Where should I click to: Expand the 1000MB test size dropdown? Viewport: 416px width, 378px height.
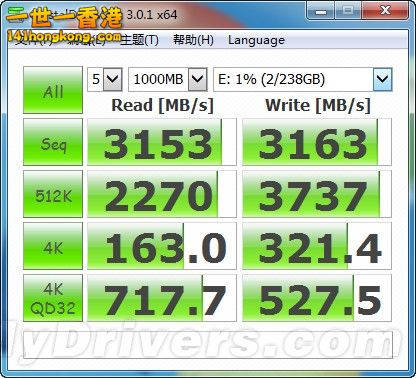tap(168, 79)
